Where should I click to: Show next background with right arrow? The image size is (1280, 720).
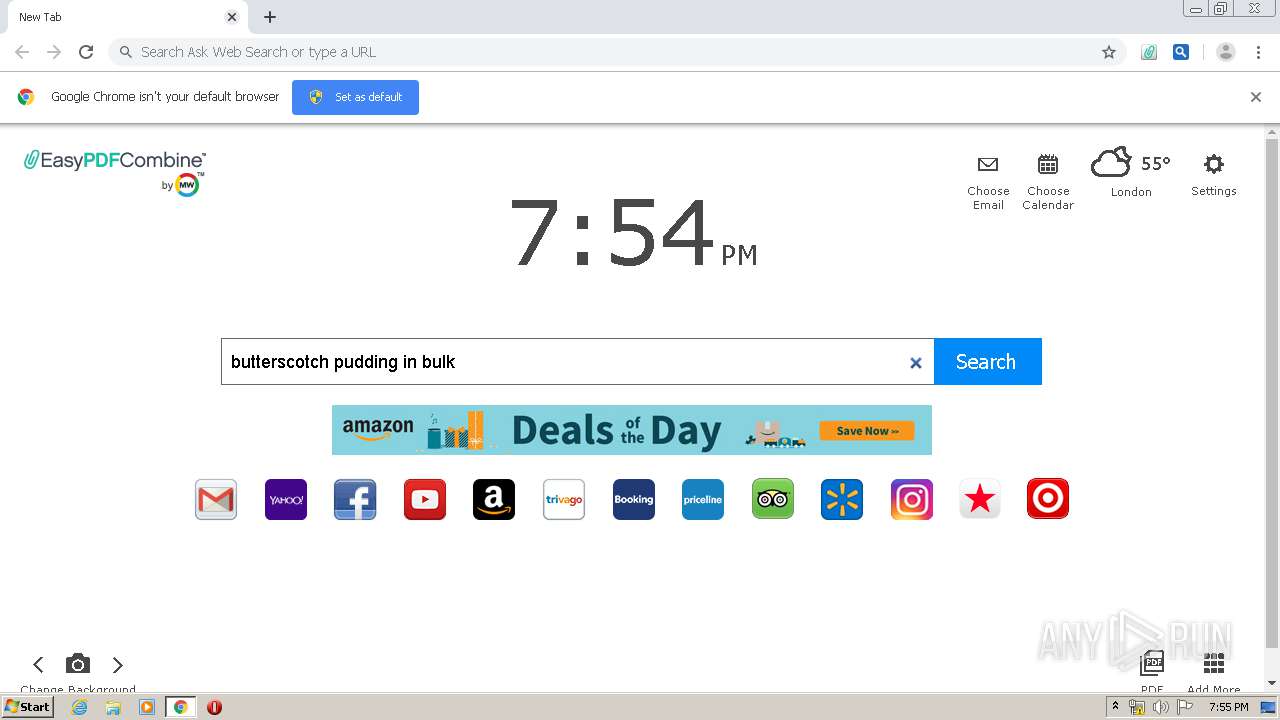(x=118, y=665)
